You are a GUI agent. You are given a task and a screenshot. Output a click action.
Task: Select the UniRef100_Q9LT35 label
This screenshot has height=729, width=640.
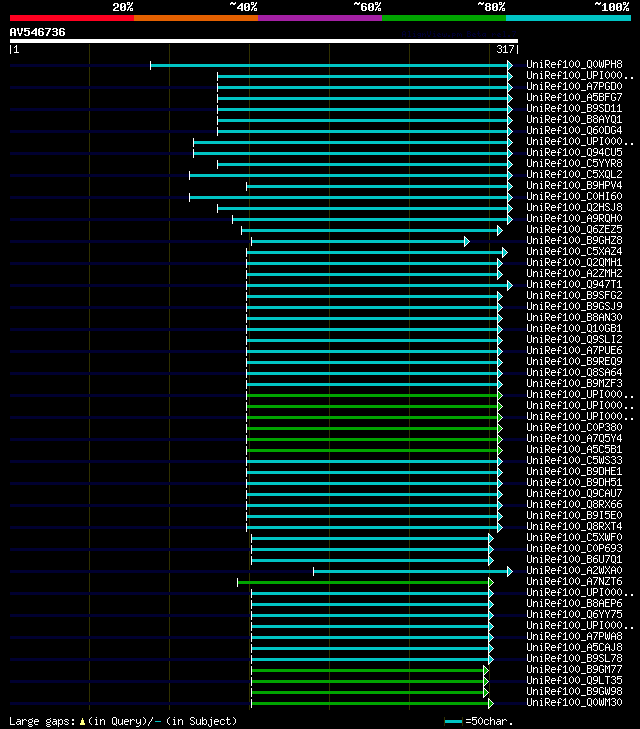point(574,681)
